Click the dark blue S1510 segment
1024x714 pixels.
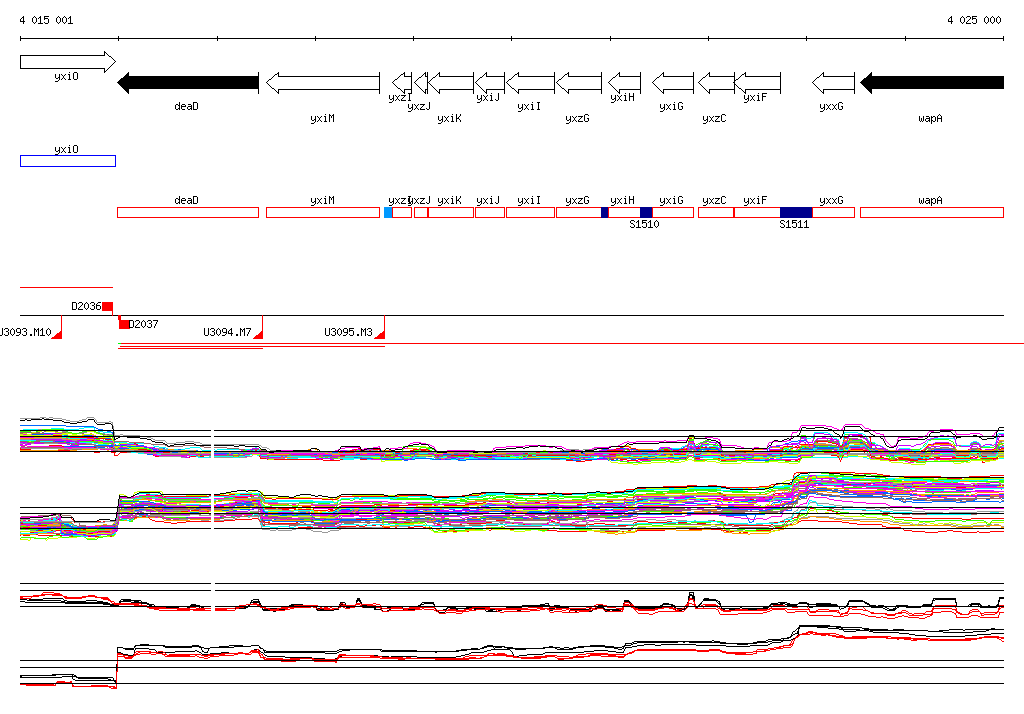pos(646,212)
